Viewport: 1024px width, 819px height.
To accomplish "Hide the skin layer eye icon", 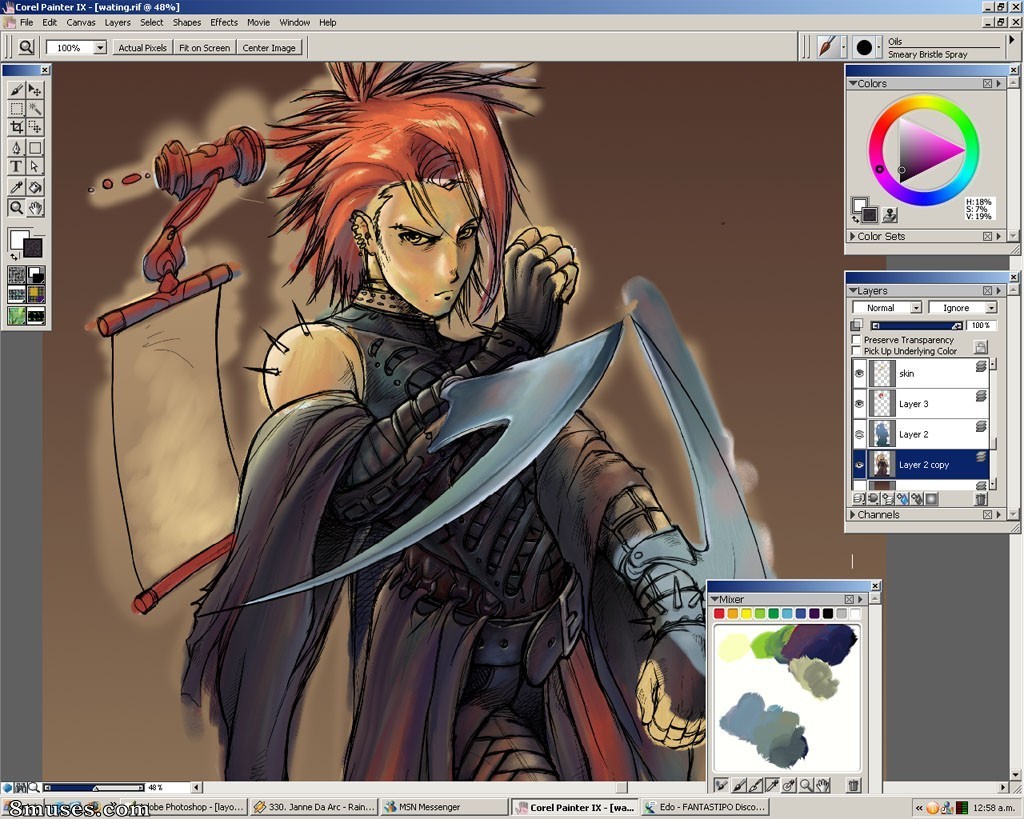I will tap(859, 374).
